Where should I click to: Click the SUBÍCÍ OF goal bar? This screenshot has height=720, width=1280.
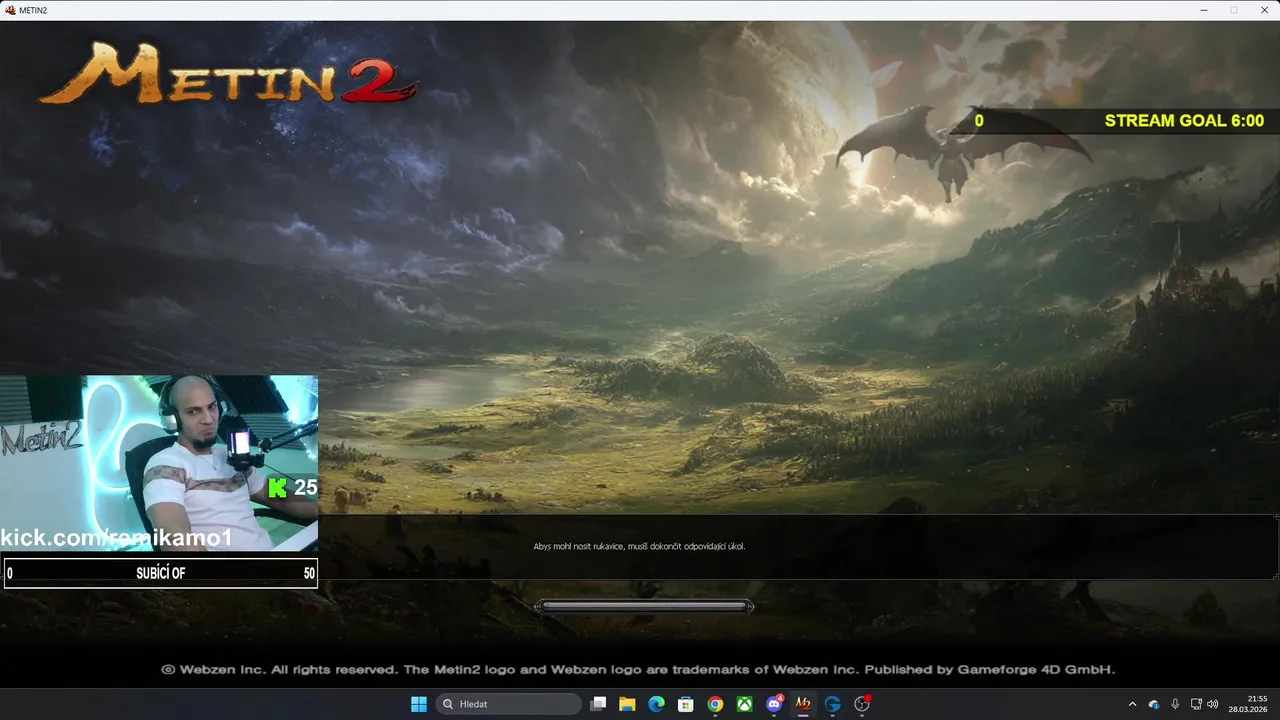tap(161, 573)
